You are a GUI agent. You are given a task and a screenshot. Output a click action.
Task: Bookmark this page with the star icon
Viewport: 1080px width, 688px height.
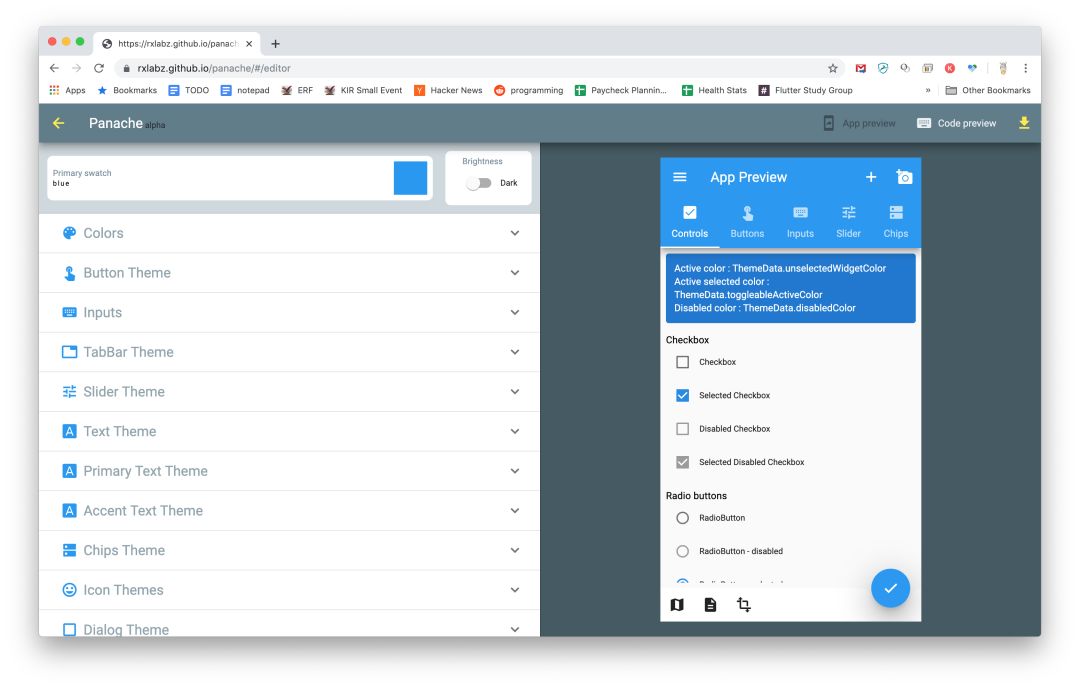click(x=833, y=68)
